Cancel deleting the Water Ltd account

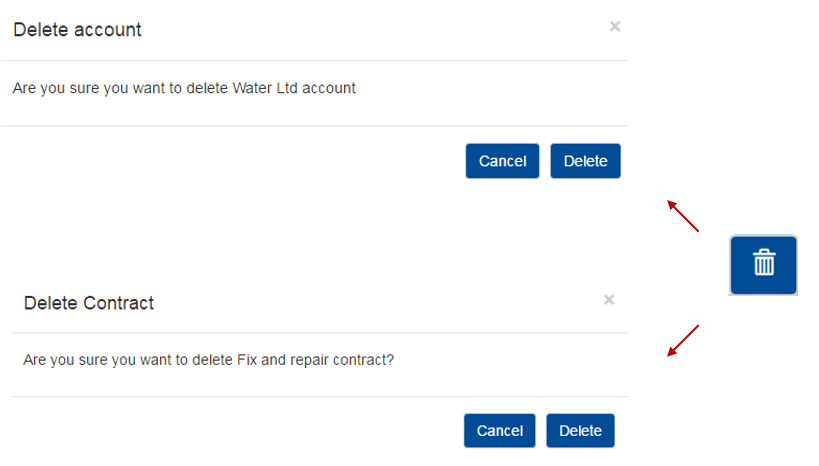pos(502,161)
